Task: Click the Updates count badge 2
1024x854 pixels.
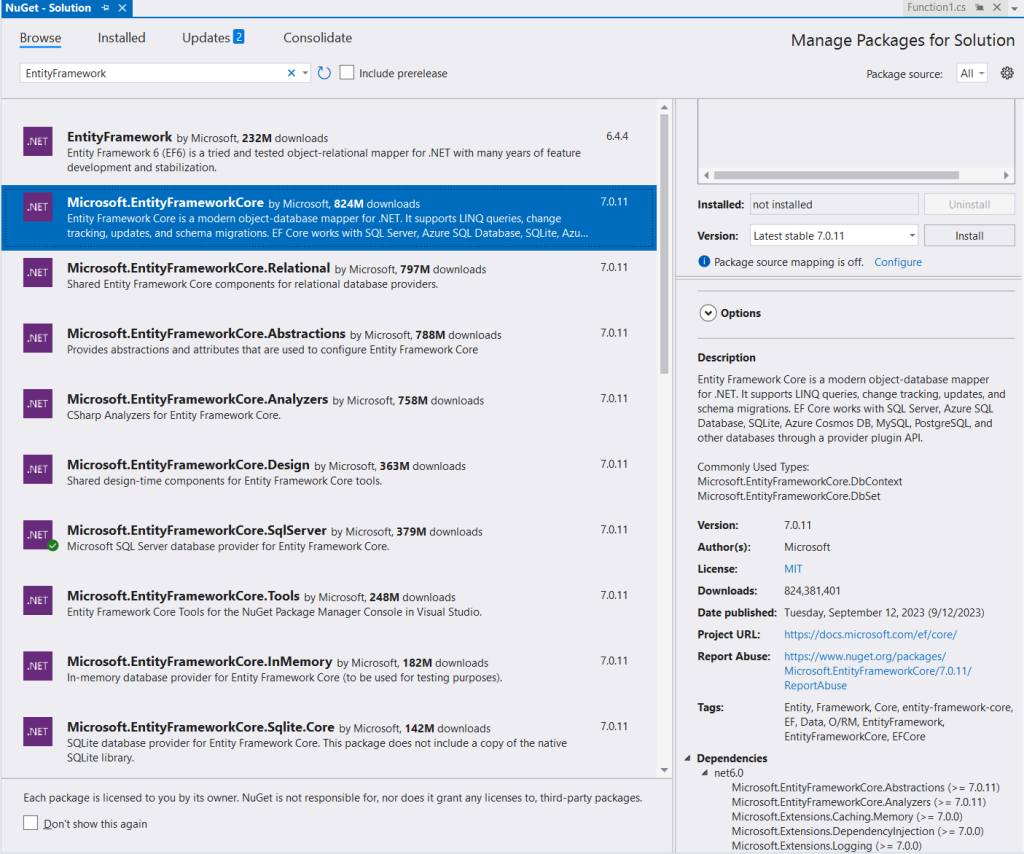Action: (x=239, y=37)
